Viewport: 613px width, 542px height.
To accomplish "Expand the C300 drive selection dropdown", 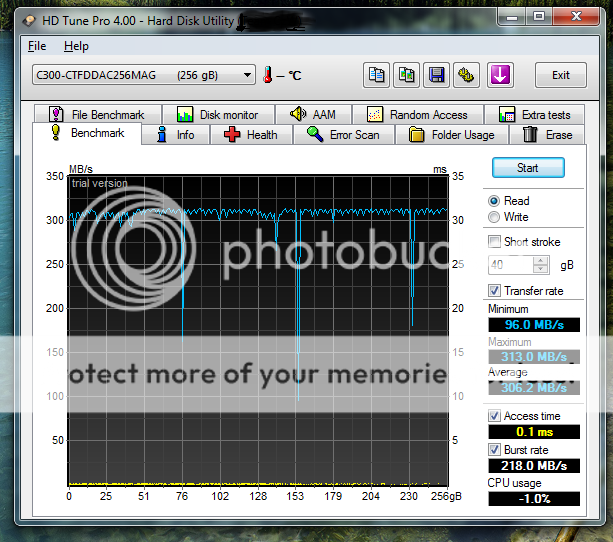I will (x=248, y=75).
